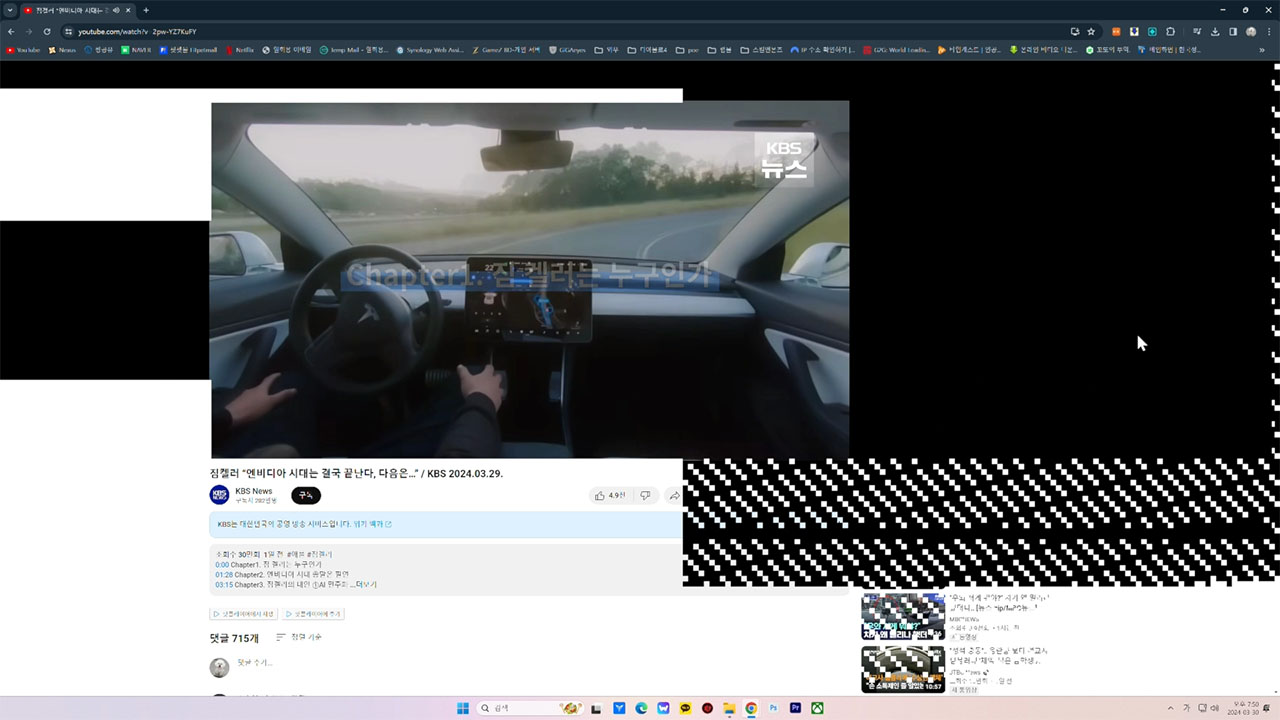Reload the page with the refresh icon
This screenshot has height=720, width=1280.
(x=46, y=31)
